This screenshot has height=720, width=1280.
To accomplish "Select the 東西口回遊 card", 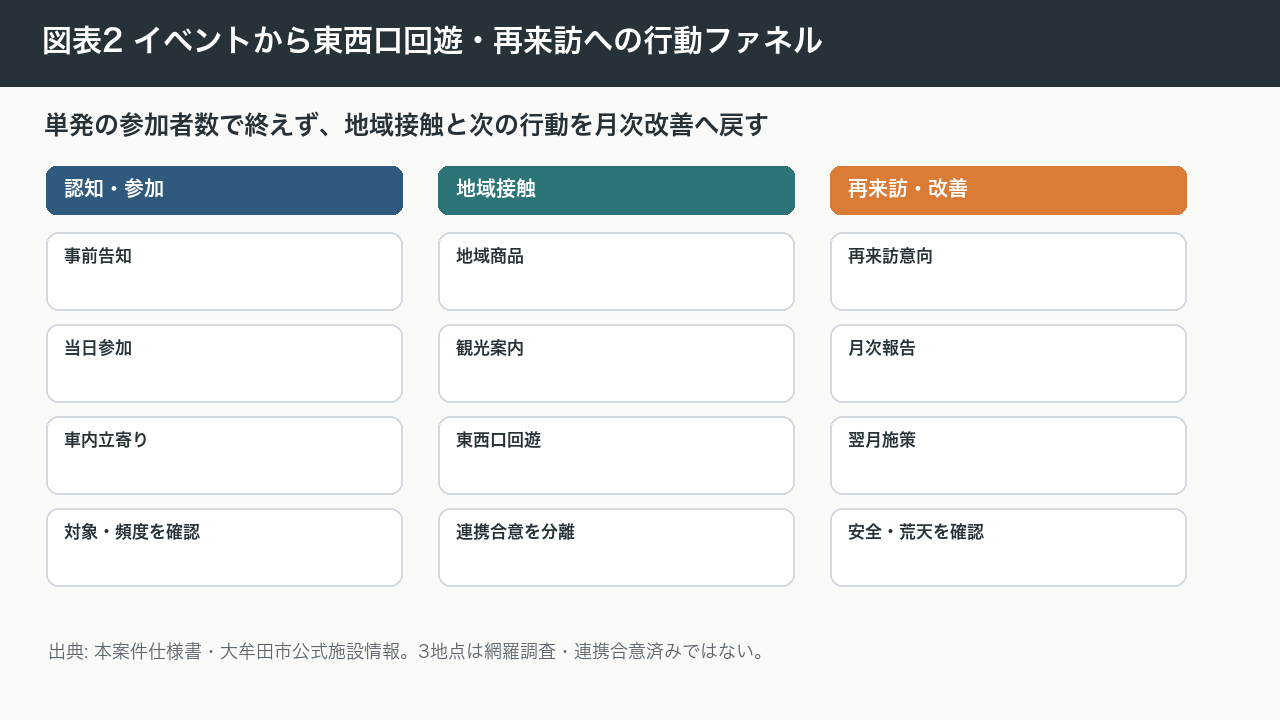I will click(x=616, y=456).
